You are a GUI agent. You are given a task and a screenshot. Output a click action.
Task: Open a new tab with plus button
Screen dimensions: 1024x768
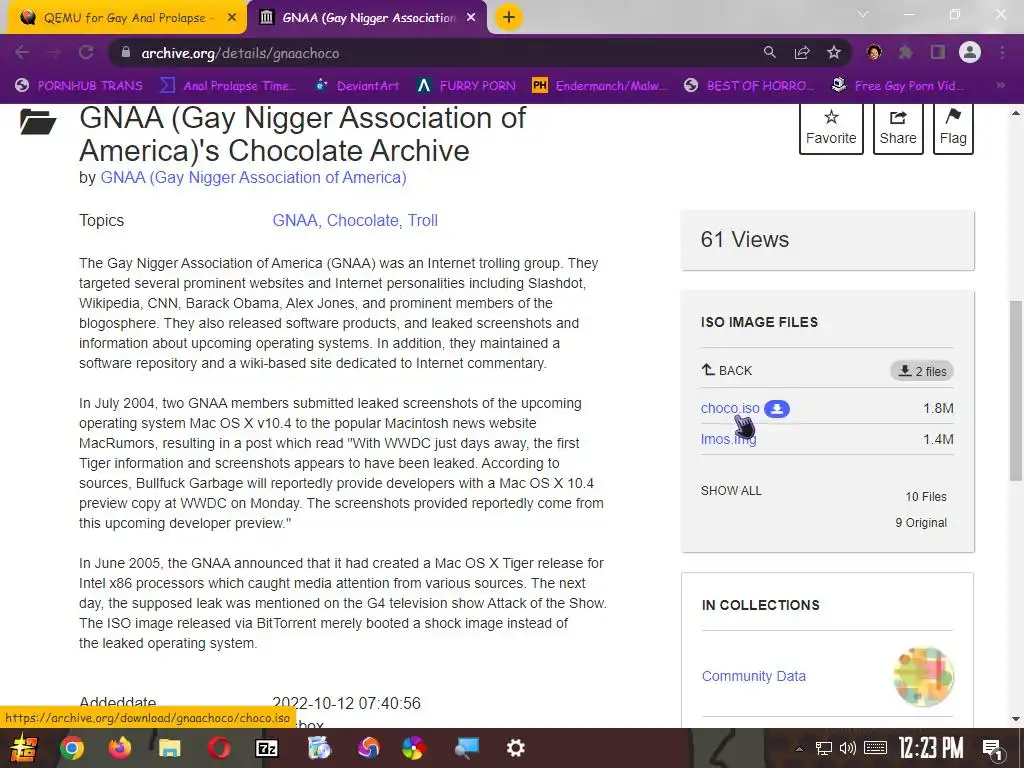pos(509,18)
